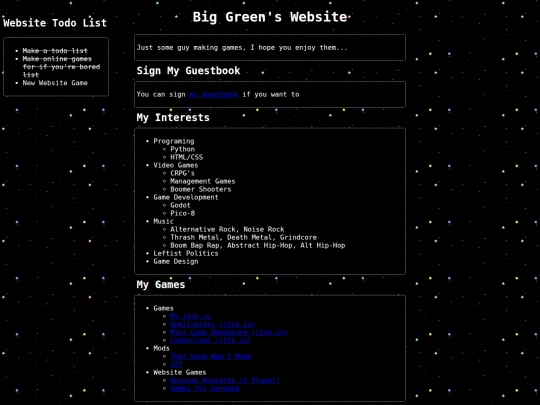Click the "Video Games" interest item

point(176,165)
